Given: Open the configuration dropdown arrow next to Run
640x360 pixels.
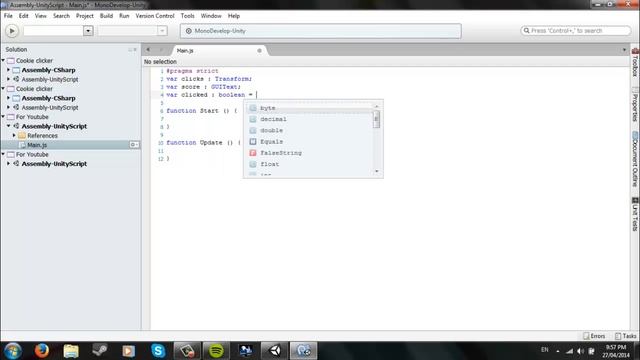Looking at the screenshot, I should click(x=88, y=31).
